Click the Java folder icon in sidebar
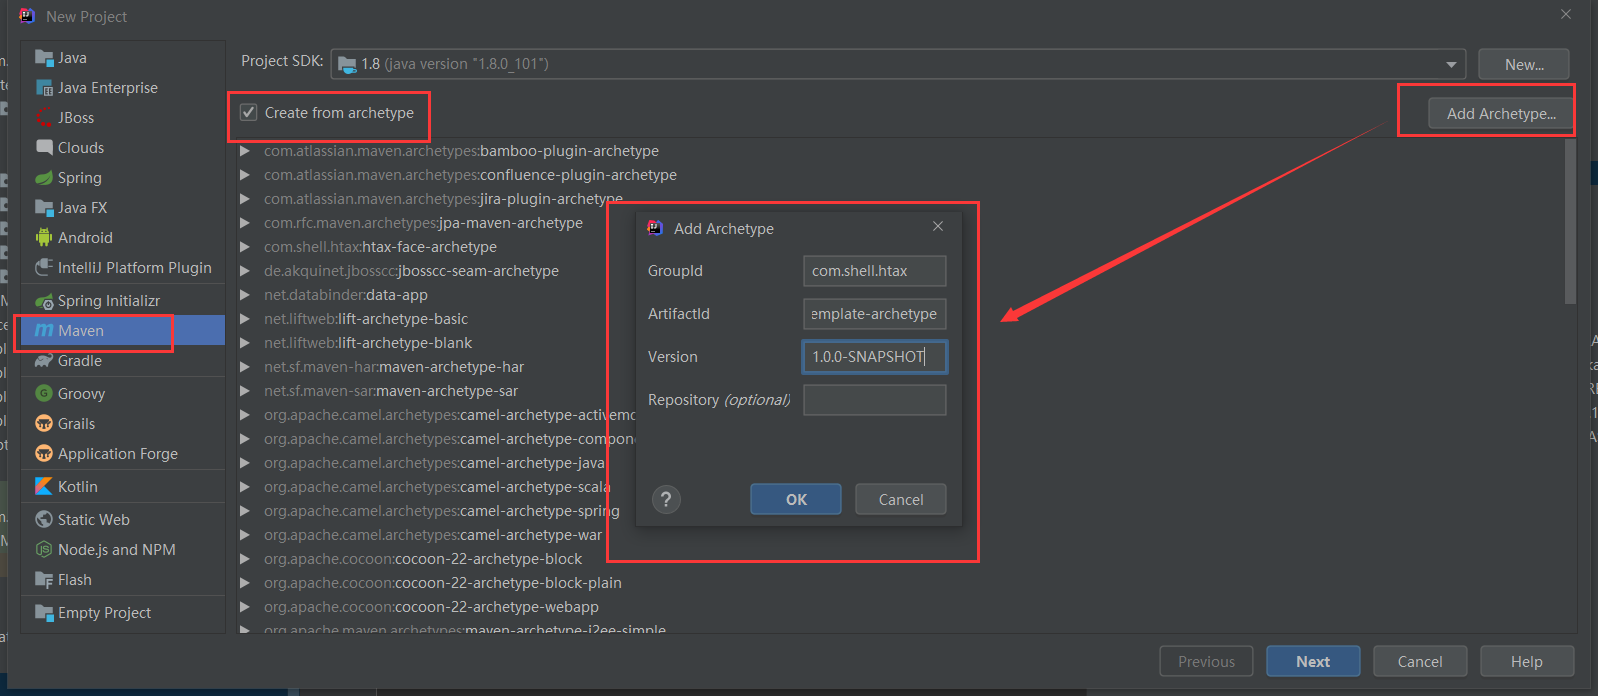 coord(44,58)
